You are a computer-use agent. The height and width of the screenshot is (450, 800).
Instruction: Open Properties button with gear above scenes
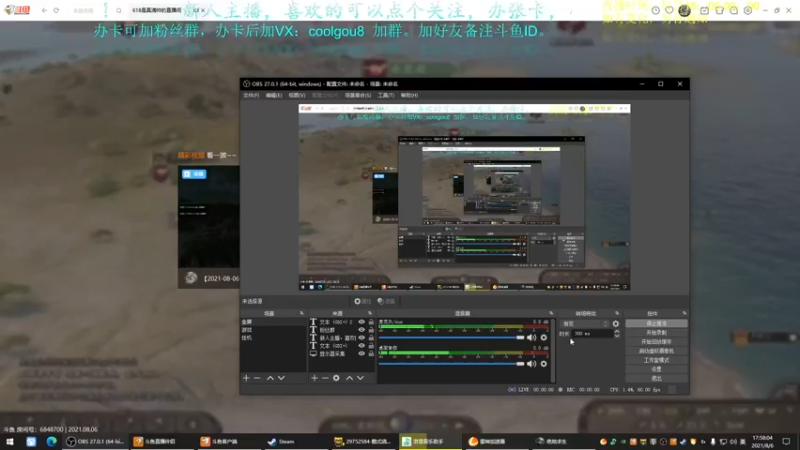click(363, 301)
